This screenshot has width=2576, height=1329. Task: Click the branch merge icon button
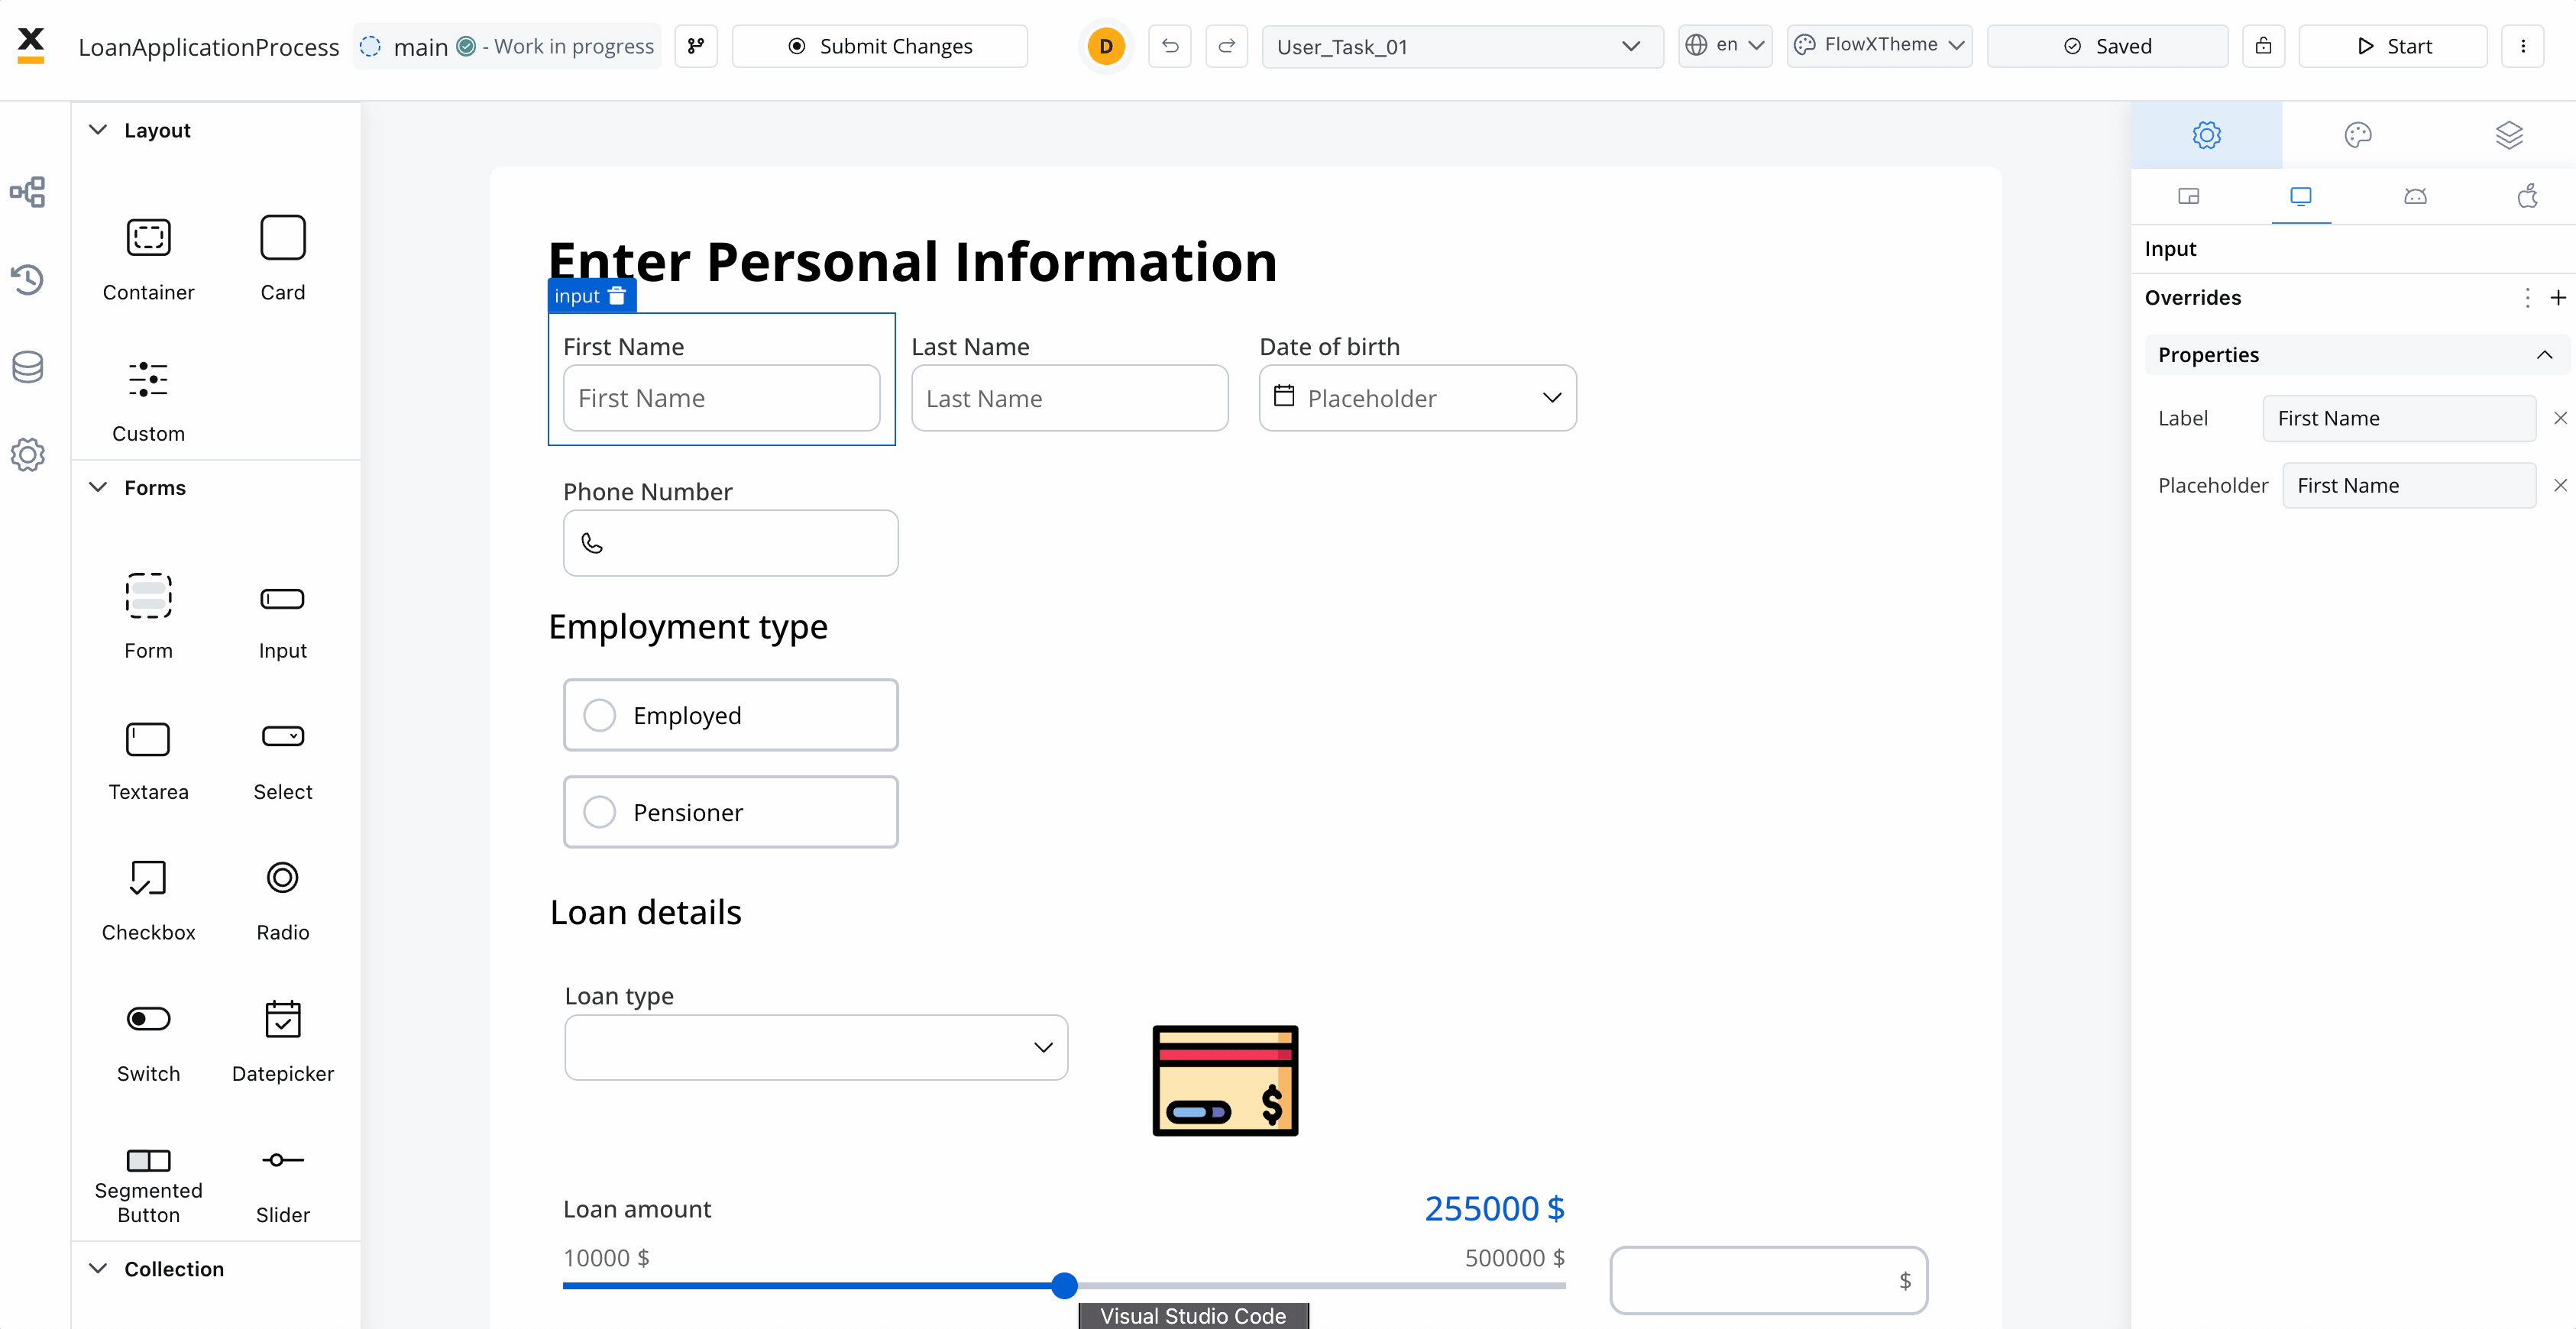click(x=696, y=46)
